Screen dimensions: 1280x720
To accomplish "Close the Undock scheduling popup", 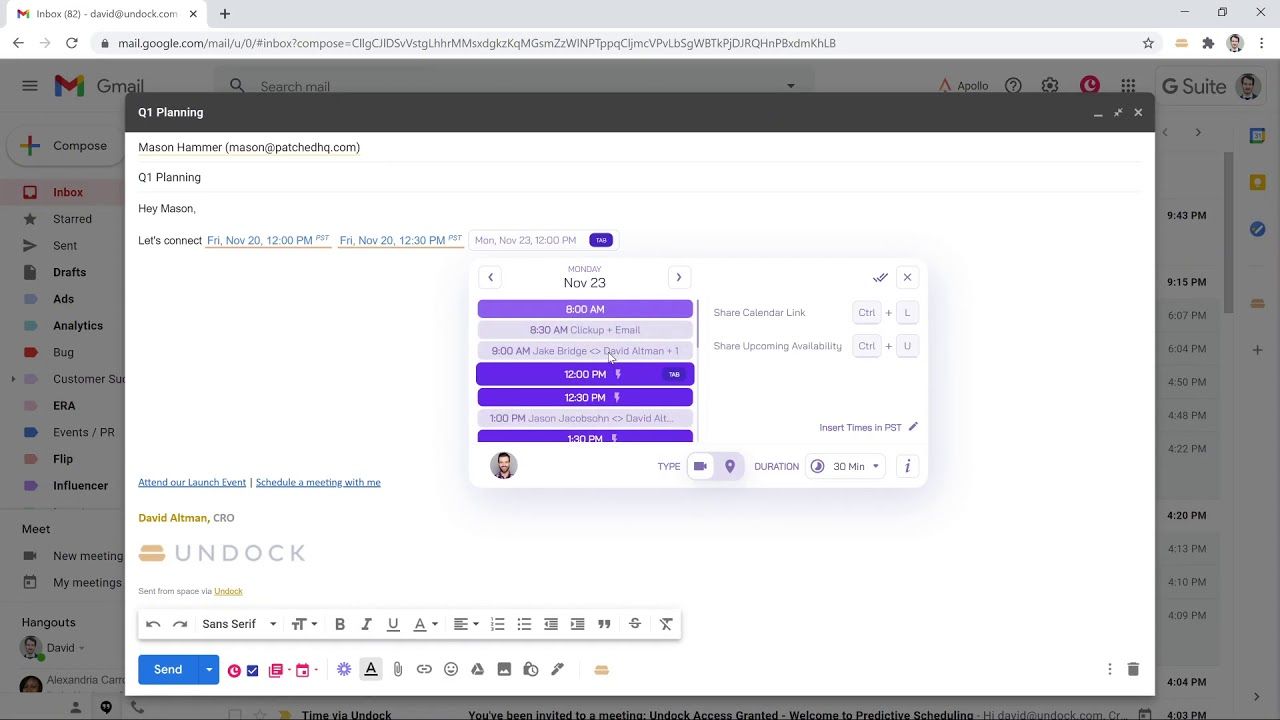I will pos(907,278).
